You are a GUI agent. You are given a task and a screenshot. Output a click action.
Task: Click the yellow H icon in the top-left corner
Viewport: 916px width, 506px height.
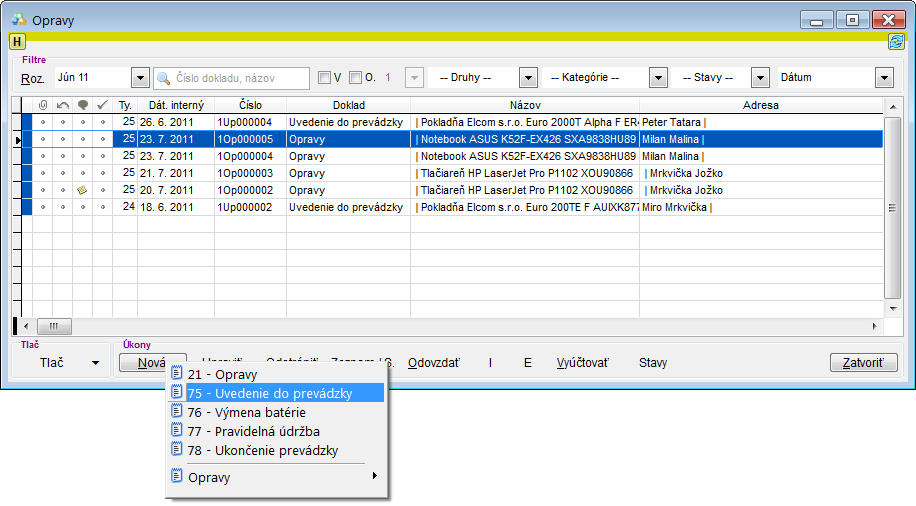(17, 41)
